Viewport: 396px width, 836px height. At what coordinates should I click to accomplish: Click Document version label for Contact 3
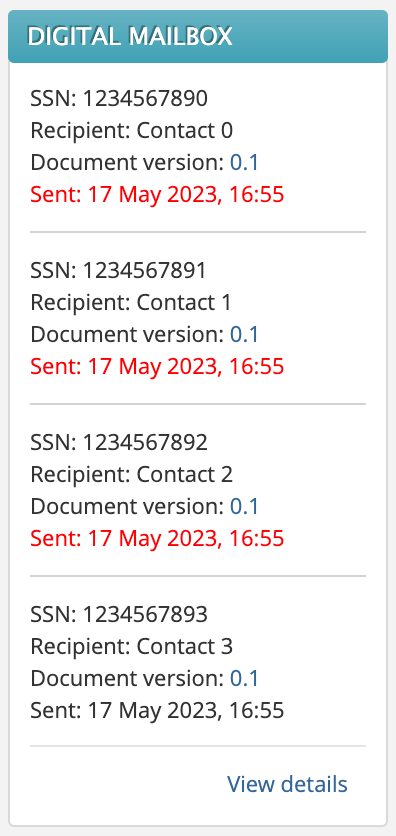pyautogui.click(x=127, y=679)
